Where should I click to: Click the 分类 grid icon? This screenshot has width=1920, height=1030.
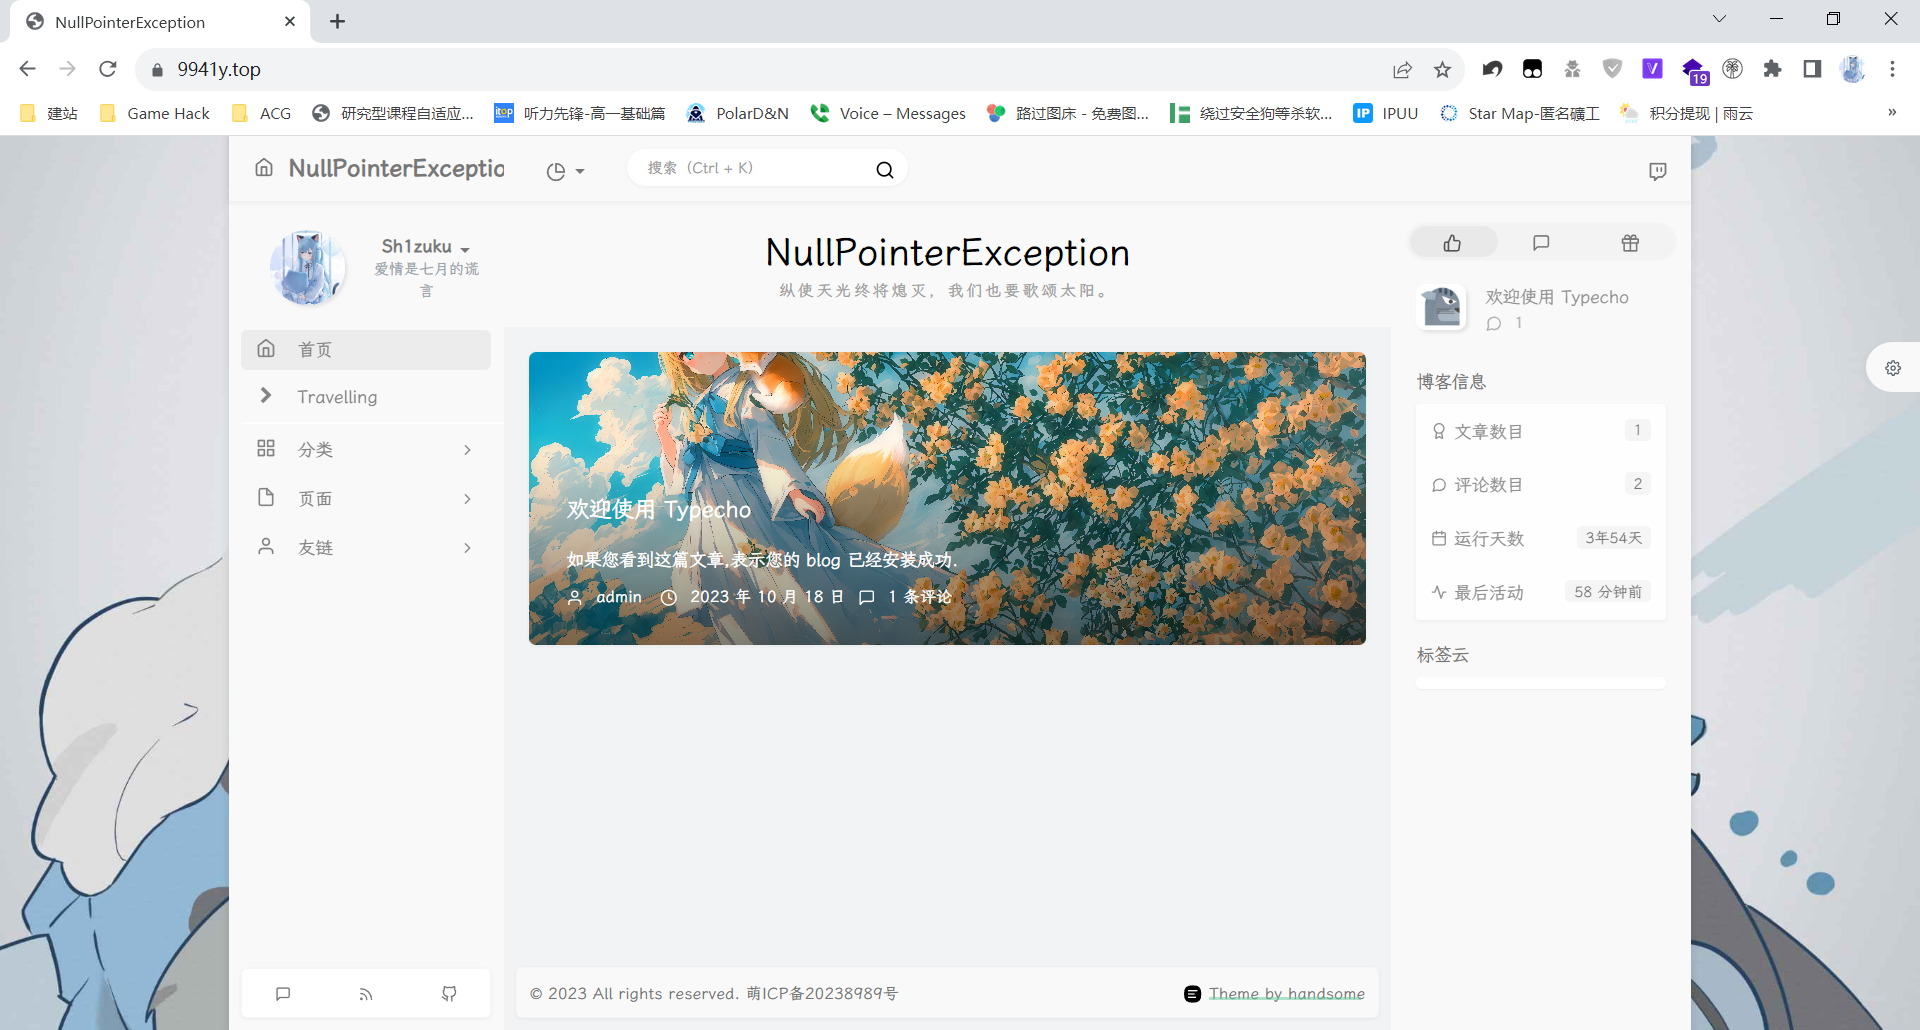(266, 448)
